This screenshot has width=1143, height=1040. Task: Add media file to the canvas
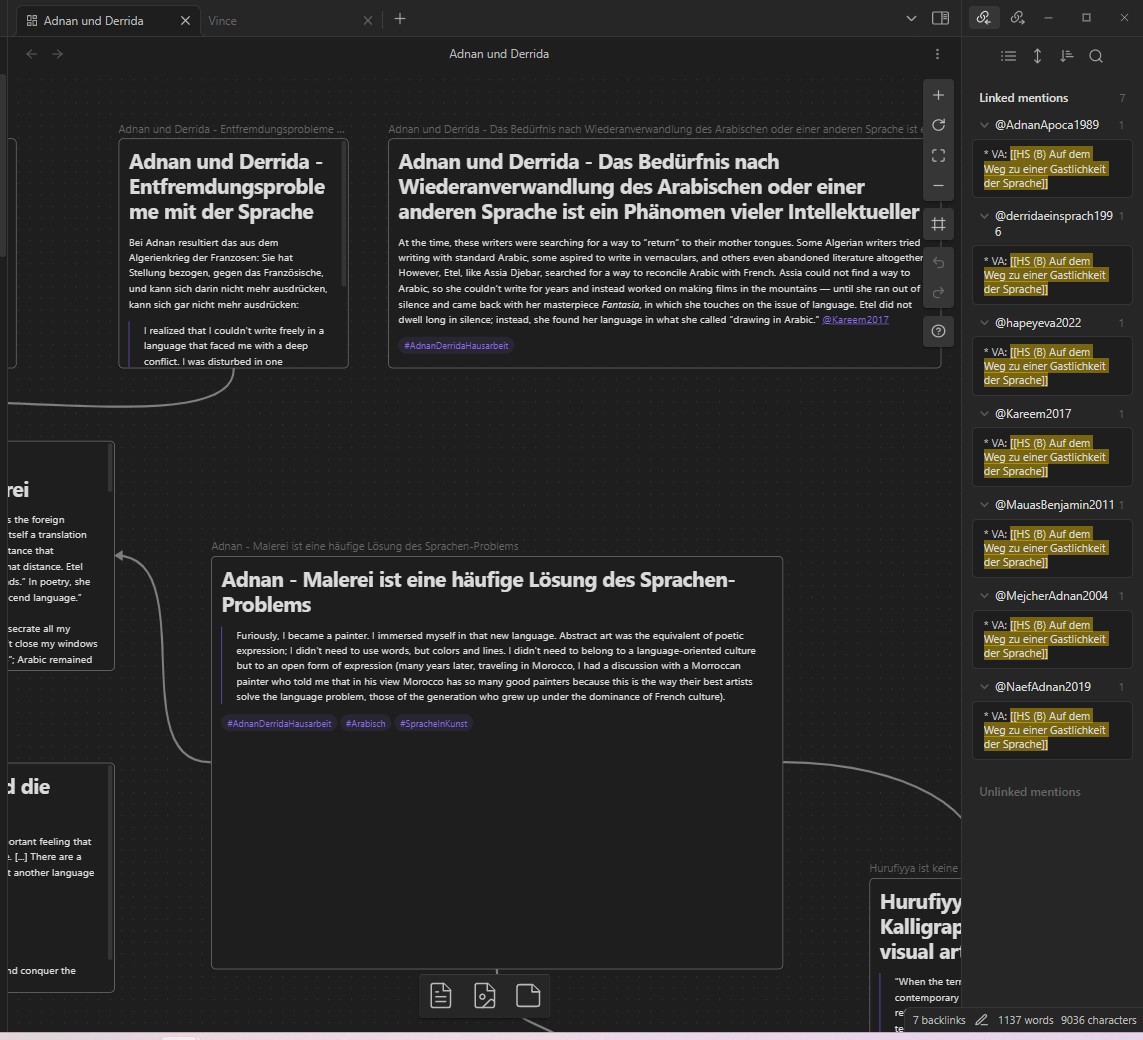click(485, 995)
